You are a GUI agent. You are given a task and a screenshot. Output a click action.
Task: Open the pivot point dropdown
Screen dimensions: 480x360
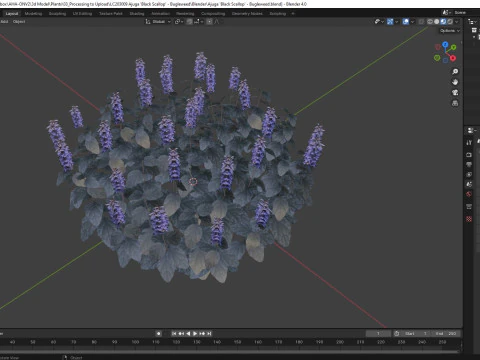[179, 22]
